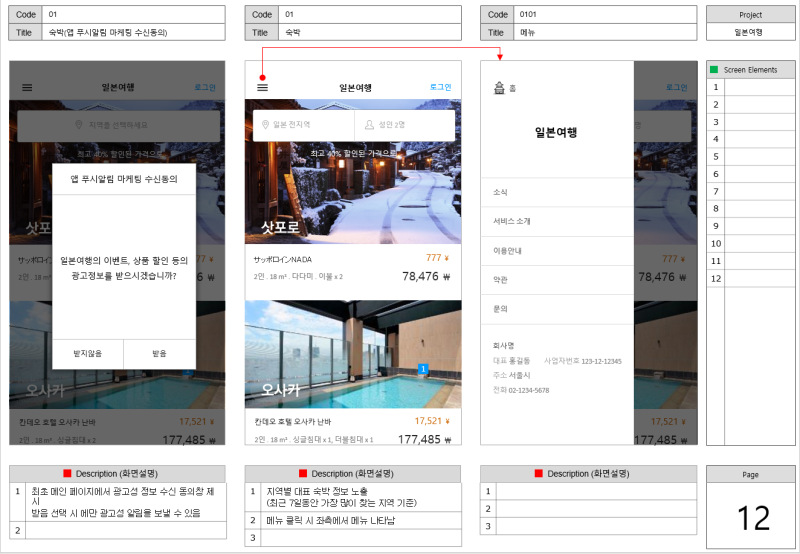This screenshot has height=554, width=800.
Task: Click dimmed 로그인 behind the menu drawer
Action: pos(677,88)
